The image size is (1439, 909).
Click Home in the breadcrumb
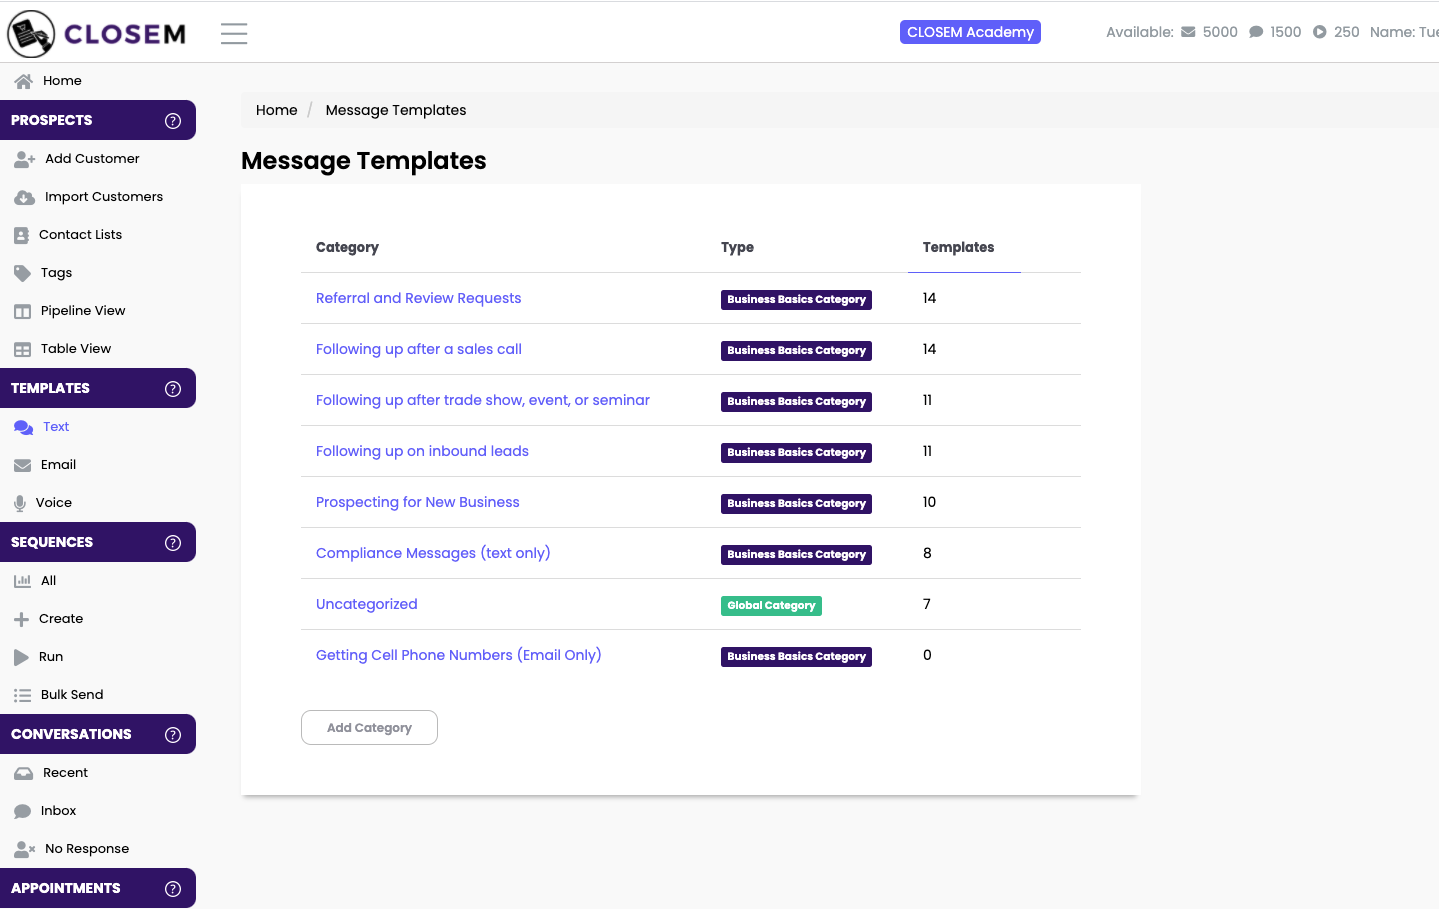pos(277,110)
